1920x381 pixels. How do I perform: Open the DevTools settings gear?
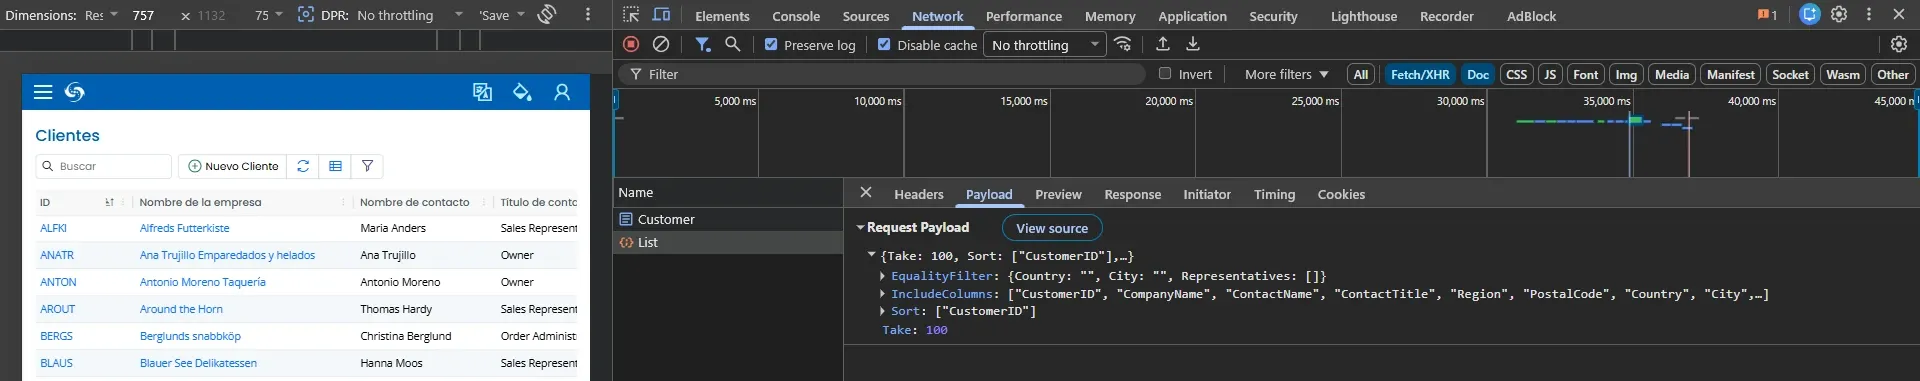tap(1839, 15)
